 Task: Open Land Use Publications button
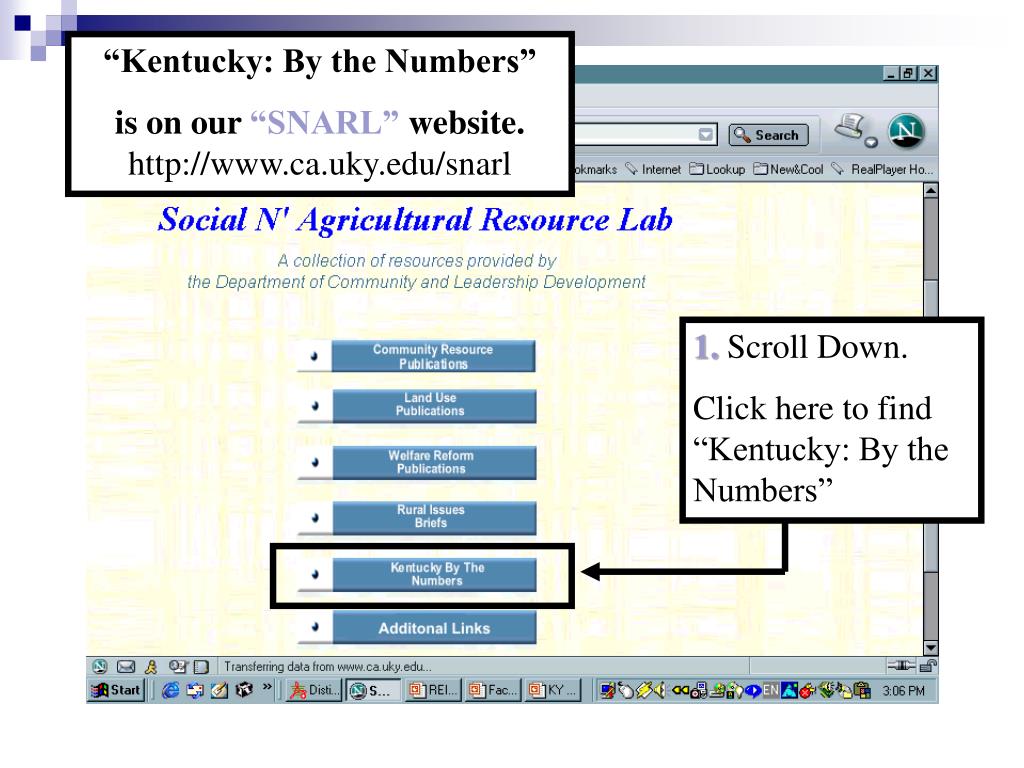pyautogui.click(x=434, y=406)
